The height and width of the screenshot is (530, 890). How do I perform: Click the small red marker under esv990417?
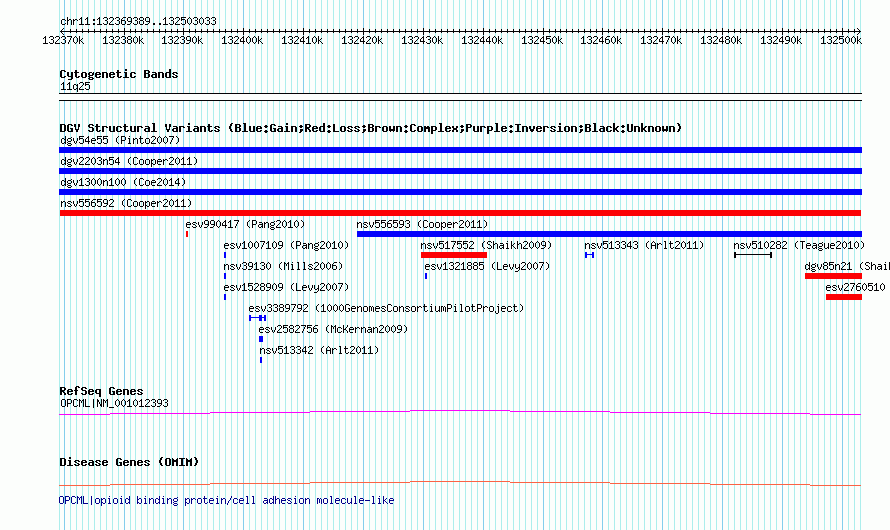[x=187, y=234]
